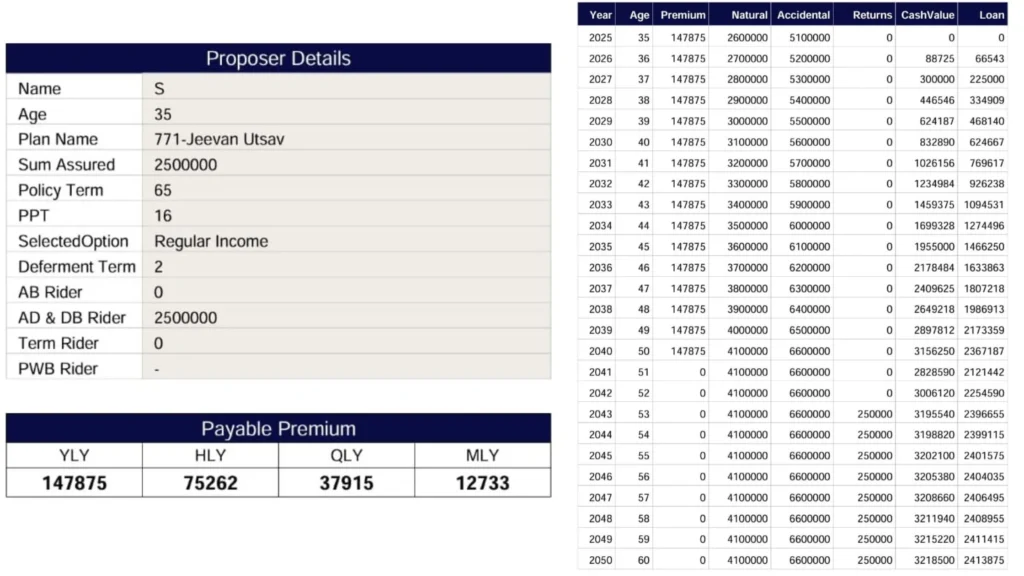Select the CashValue column header
This screenshot has width=1024, height=576.
[x=926, y=15]
